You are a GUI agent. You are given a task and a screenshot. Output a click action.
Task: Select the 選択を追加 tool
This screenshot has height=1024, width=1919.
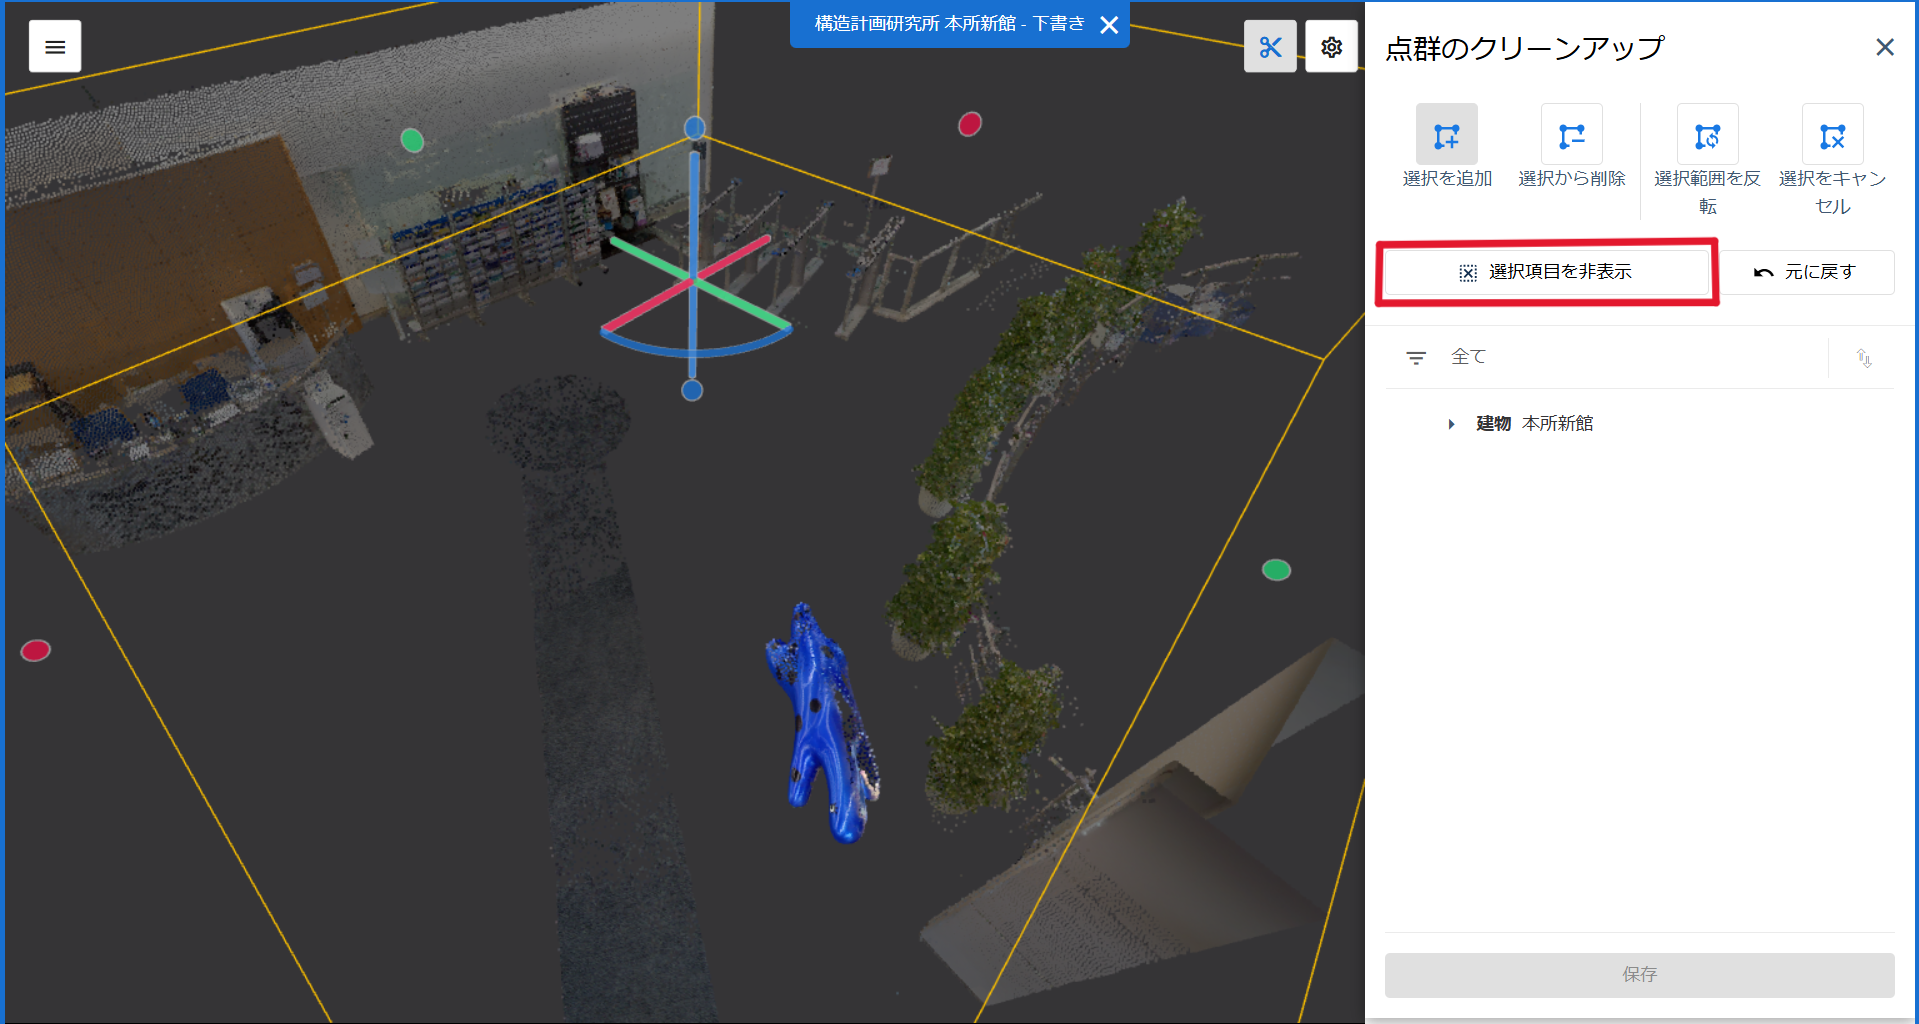click(x=1446, y=135)
